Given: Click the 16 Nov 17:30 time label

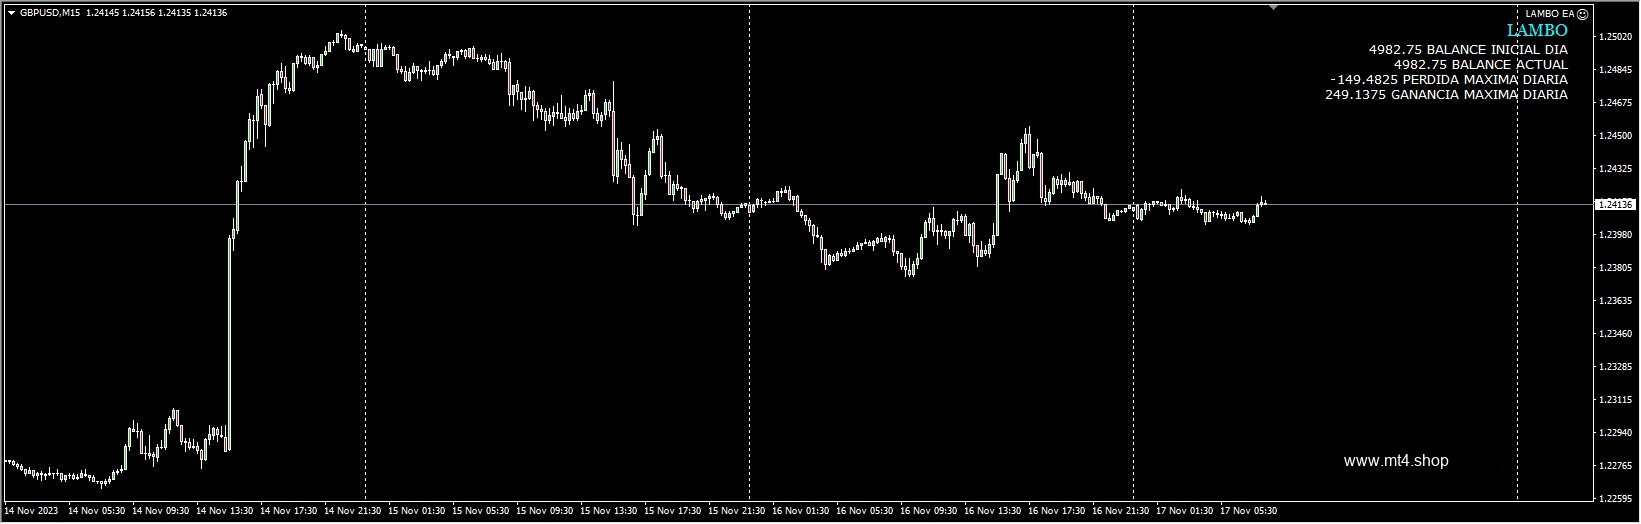Looking at the screenshot, I should pos(1056,510).
